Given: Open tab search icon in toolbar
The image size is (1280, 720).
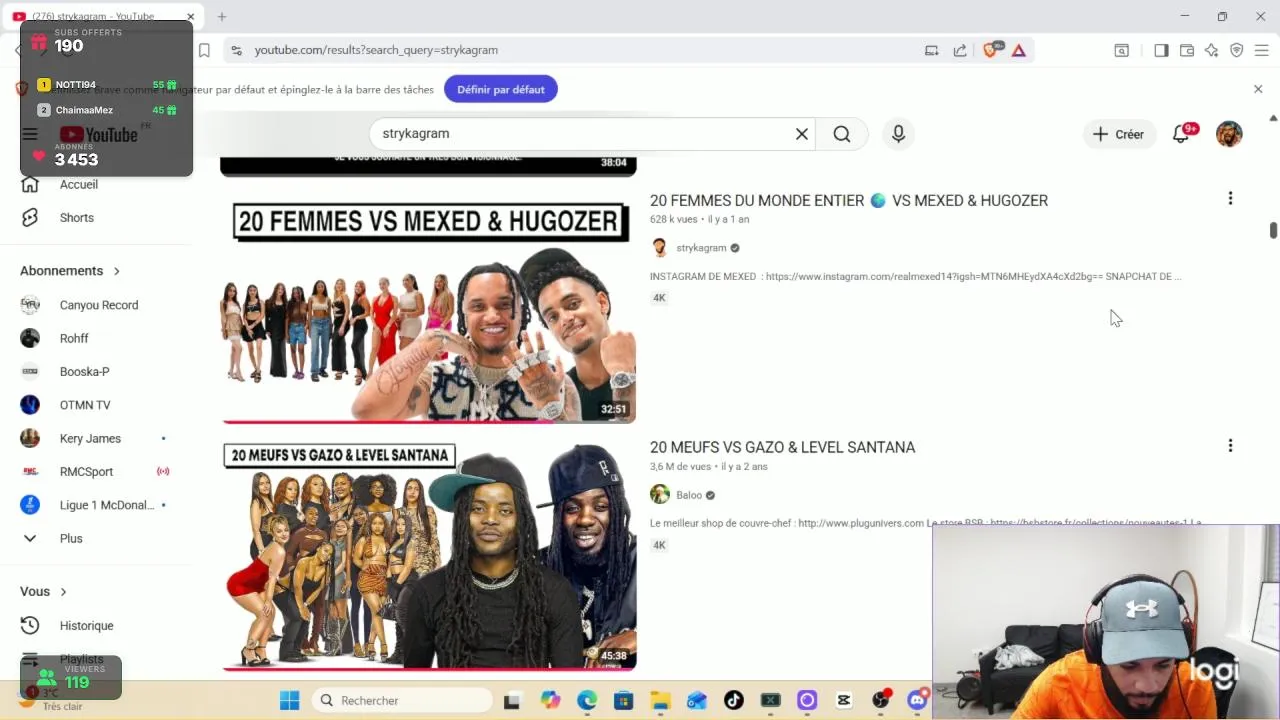Looking at the screenshot, I should click(x=1122, y=50).
